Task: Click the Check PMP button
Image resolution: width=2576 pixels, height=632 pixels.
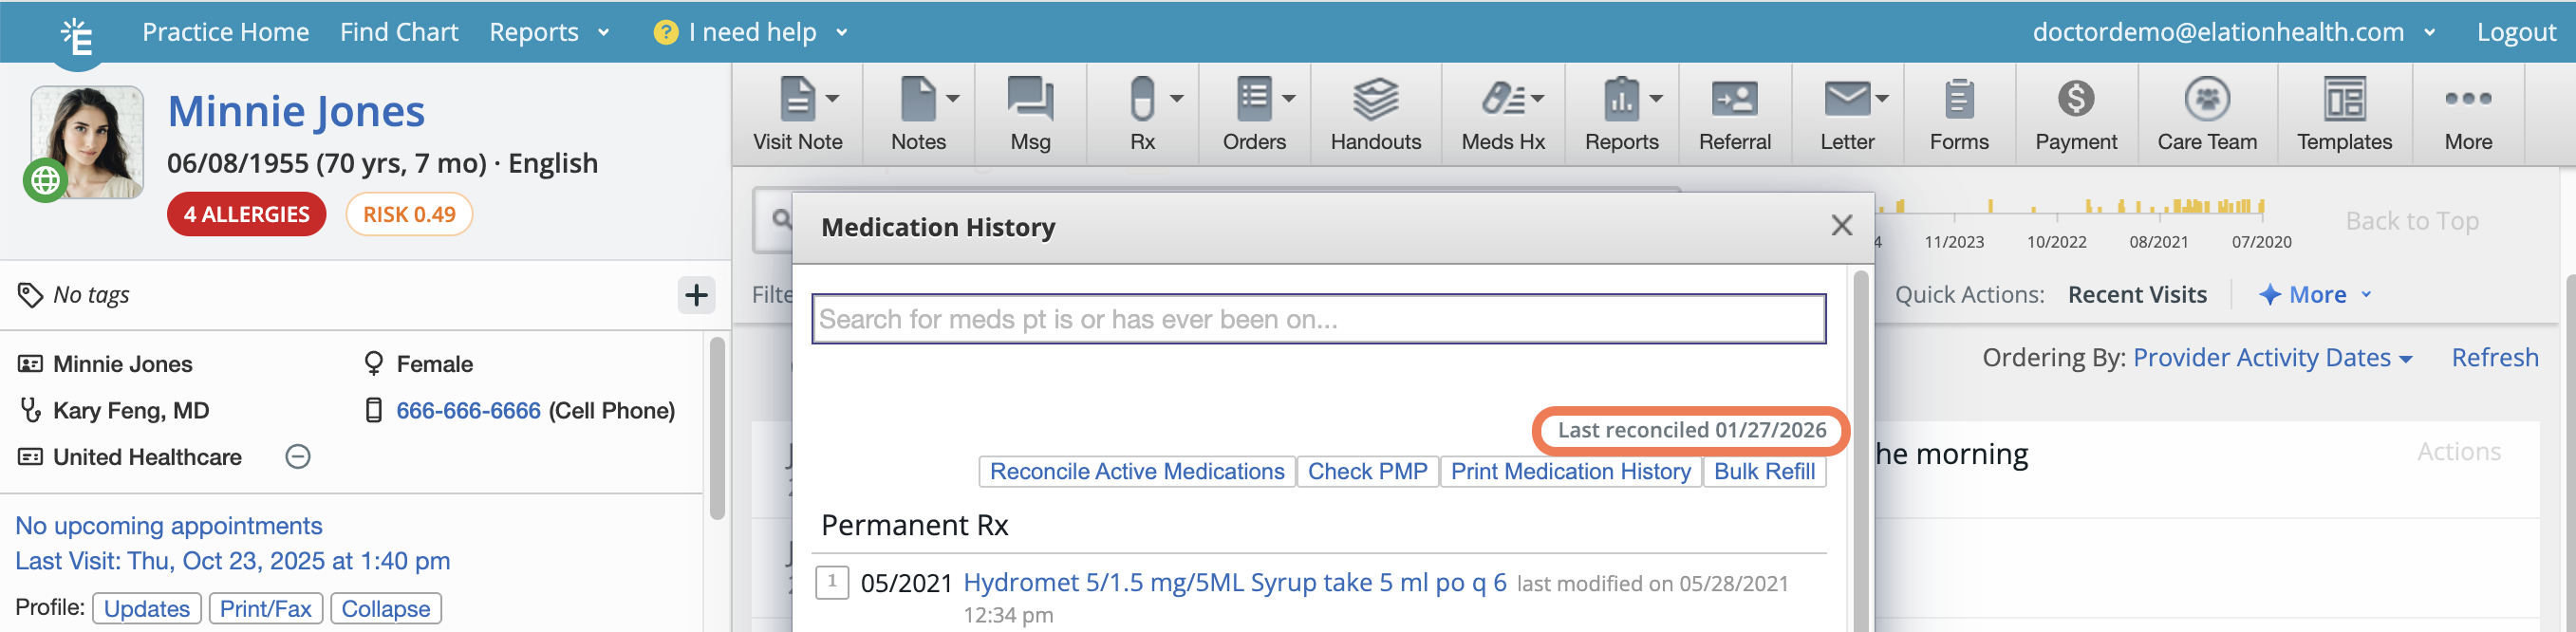Action: 1367,471
